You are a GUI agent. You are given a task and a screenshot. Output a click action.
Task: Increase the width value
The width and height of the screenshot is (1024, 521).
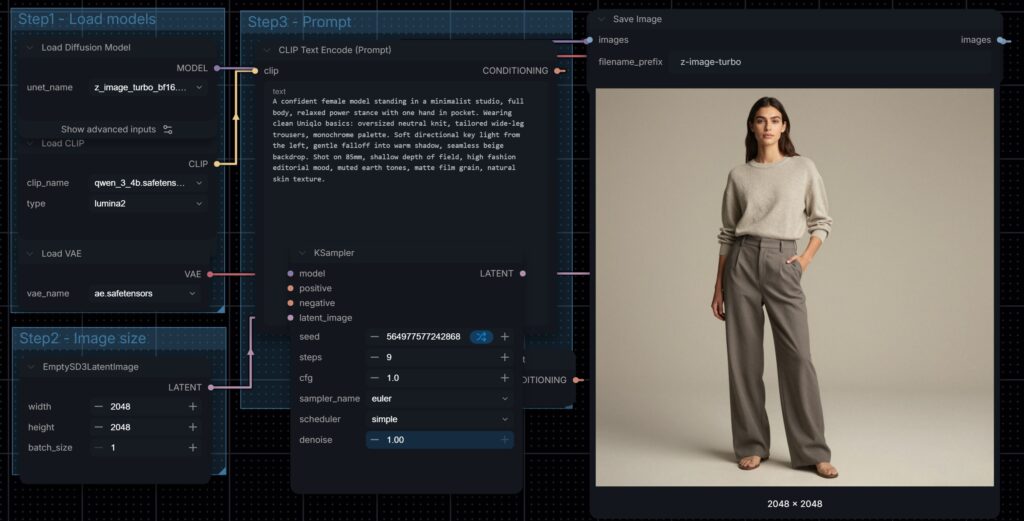[x=193, y=407]
